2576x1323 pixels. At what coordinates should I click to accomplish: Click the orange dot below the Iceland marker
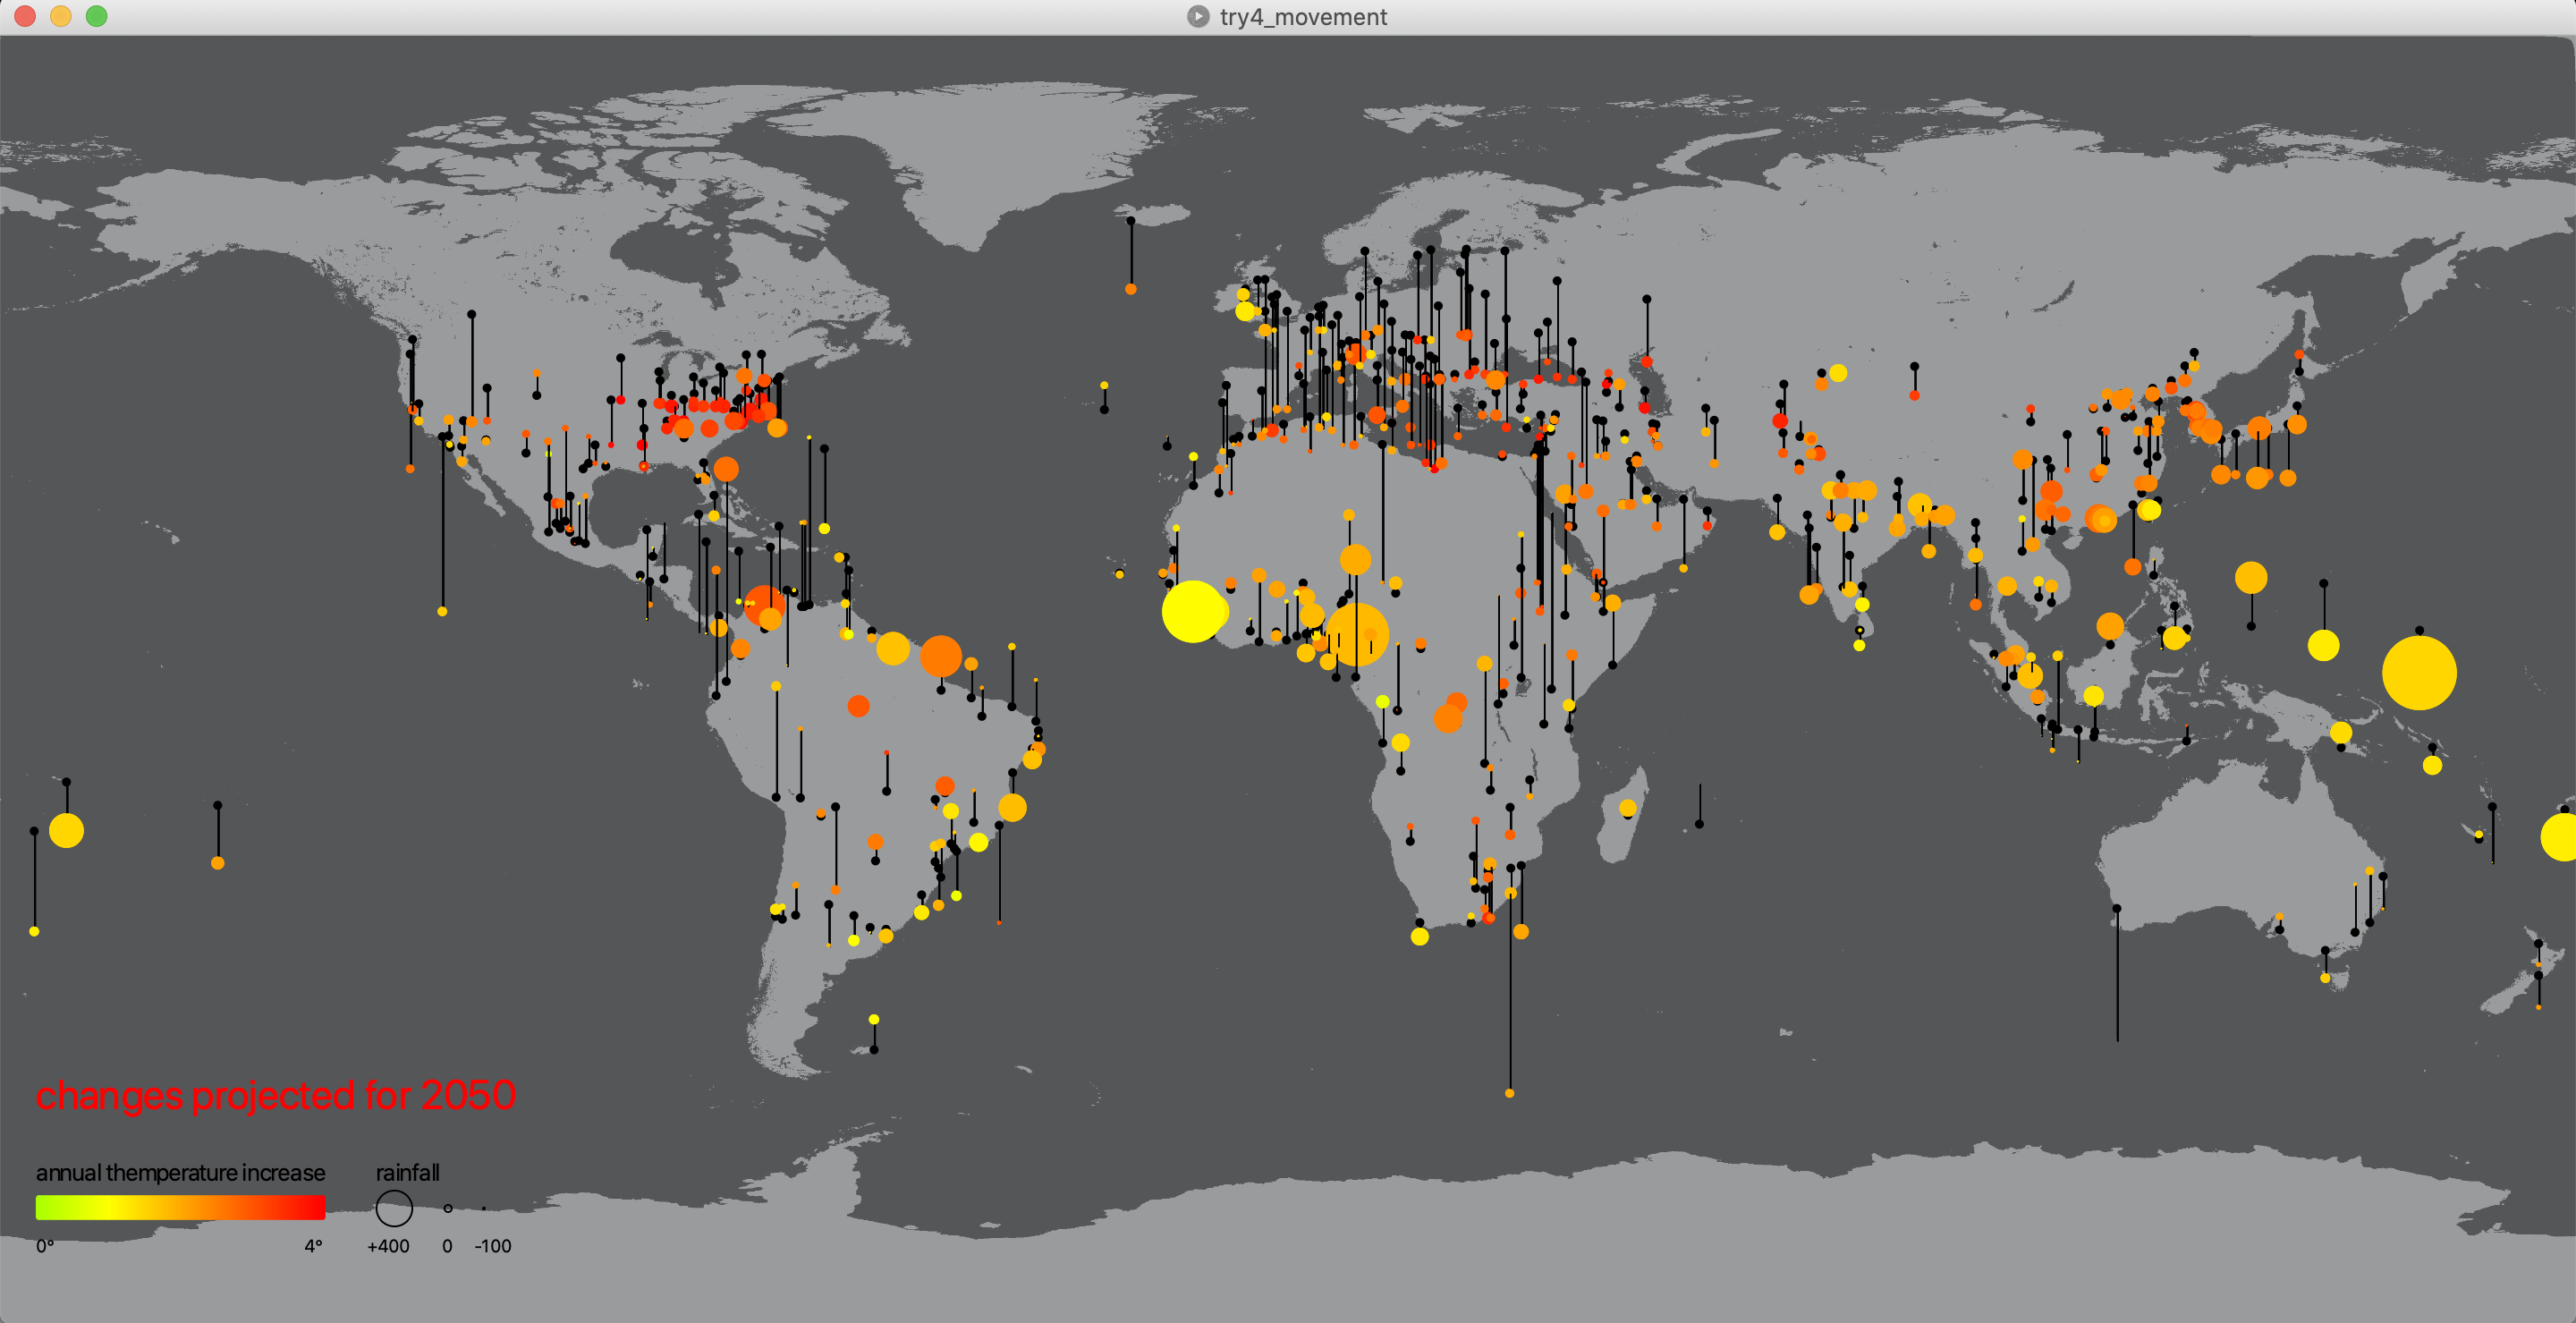point(1130,289)
